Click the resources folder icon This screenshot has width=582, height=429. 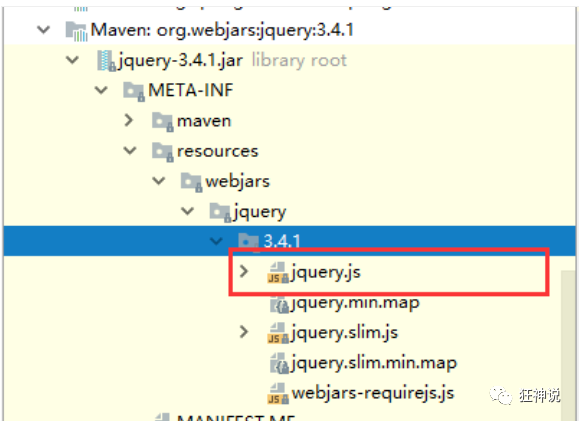click(163, 152)
